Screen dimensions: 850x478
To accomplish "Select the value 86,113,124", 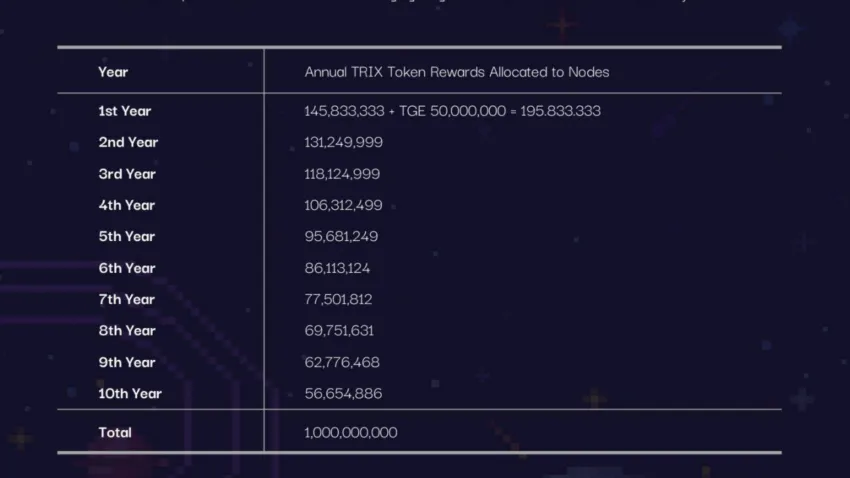I will [x=338, y=268].
